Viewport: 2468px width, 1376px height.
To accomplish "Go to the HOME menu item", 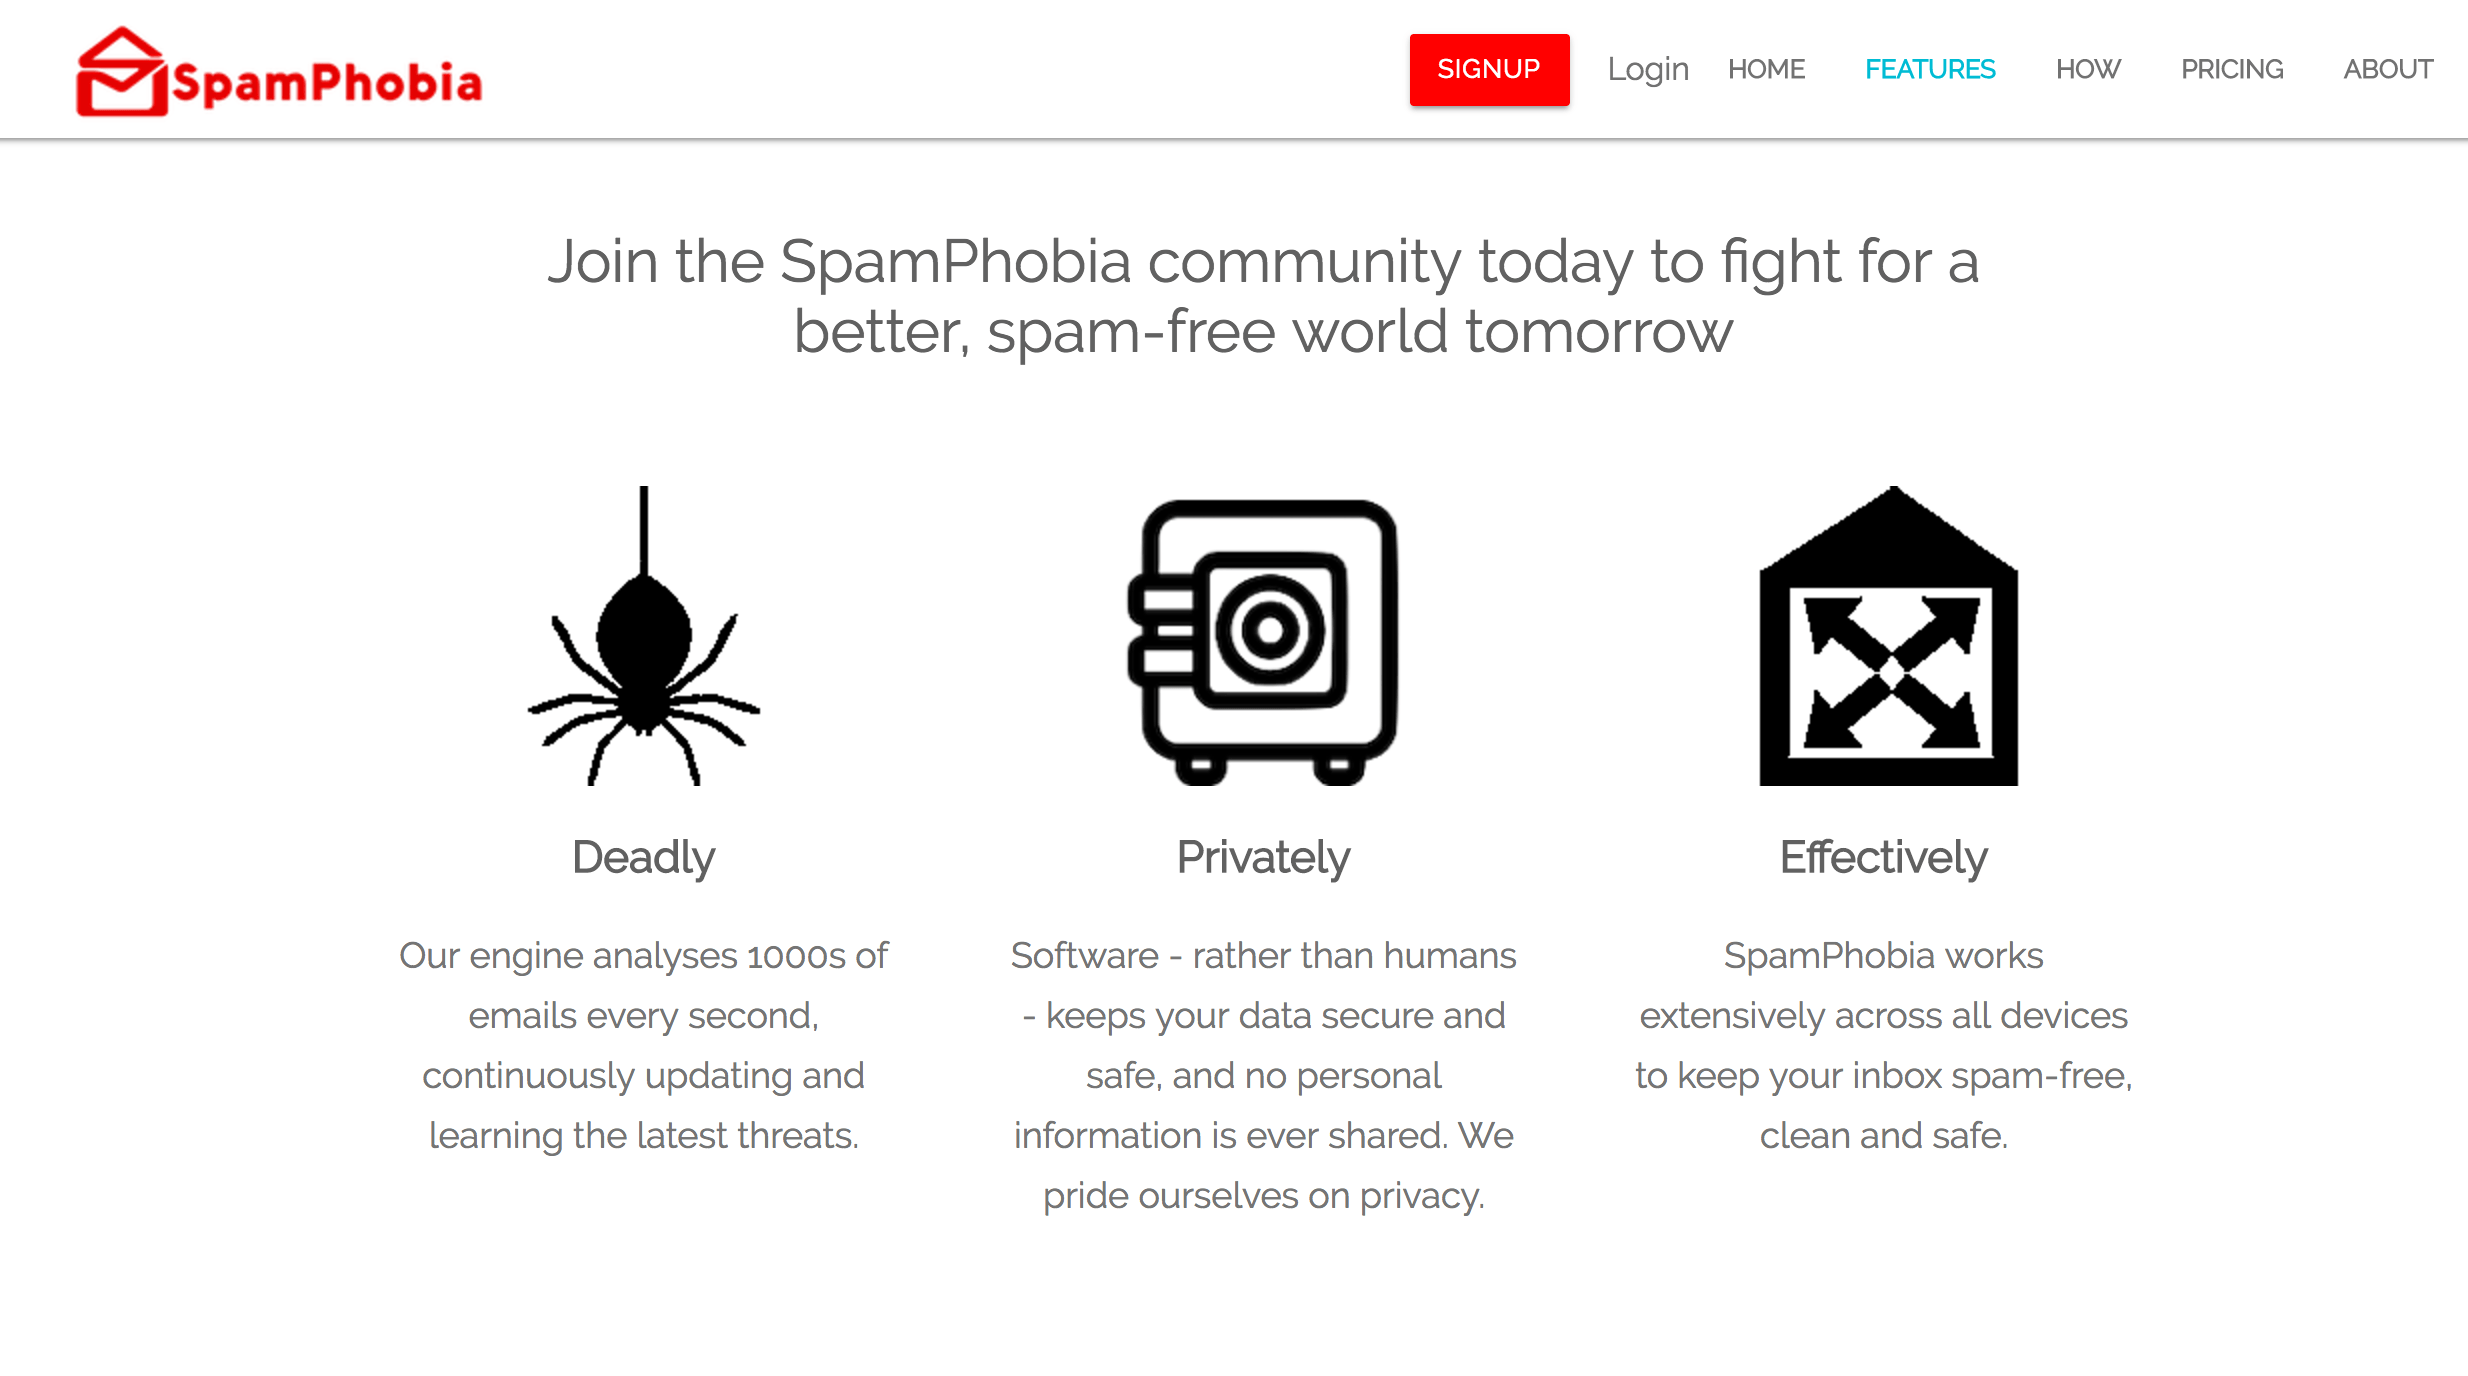I will (1766, 69).
